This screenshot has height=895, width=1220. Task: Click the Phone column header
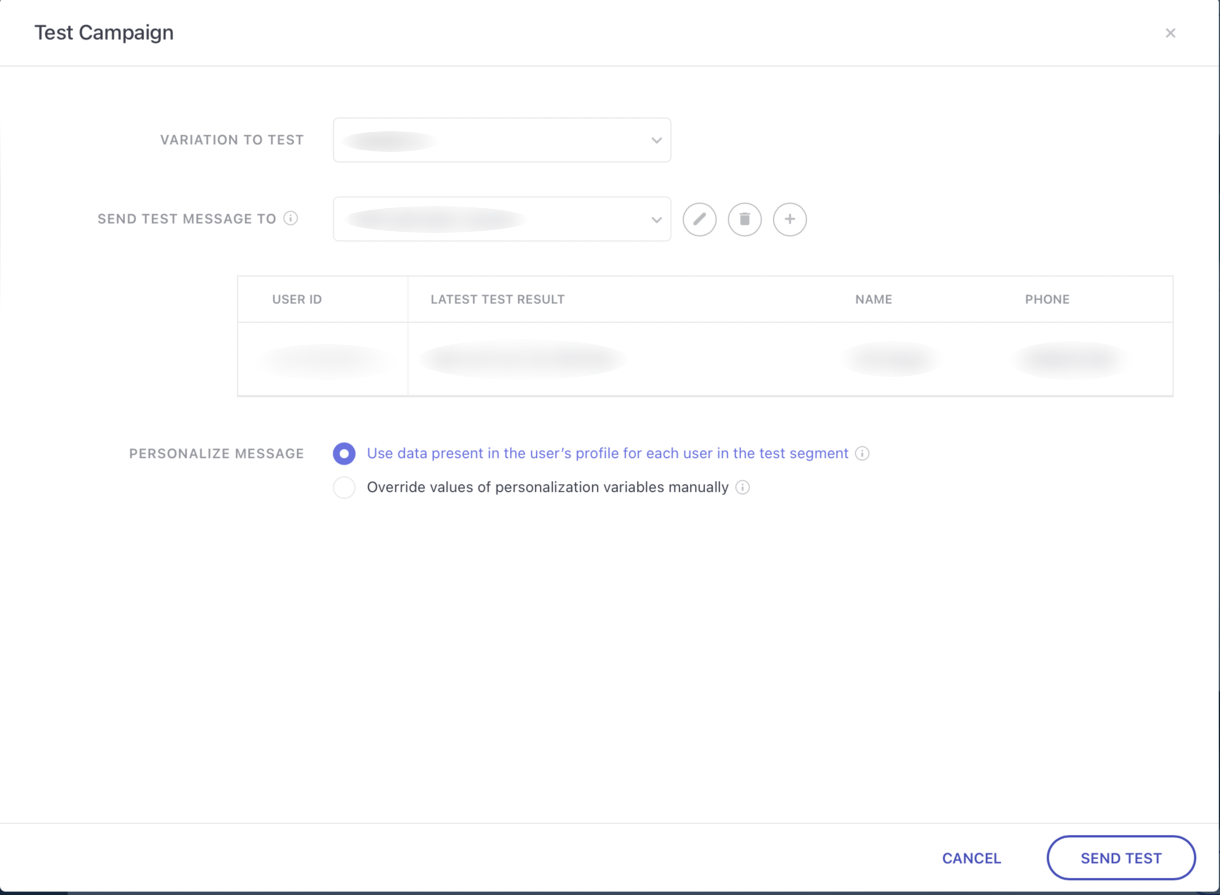click(1047, 299)
